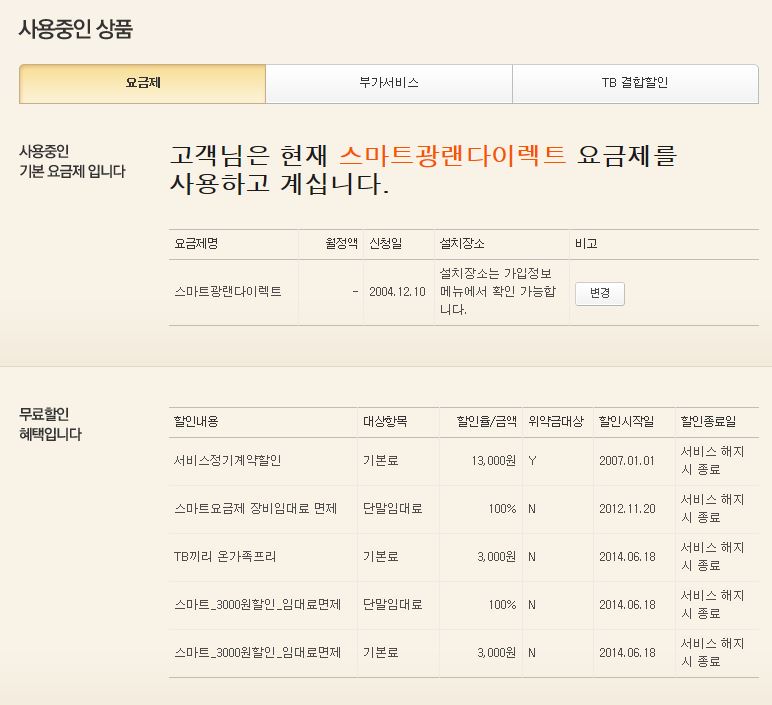The image size is (772, 705).
Task: Click the TB끼리 온가족프리 discount item
Action: click(x=225, y=557)
